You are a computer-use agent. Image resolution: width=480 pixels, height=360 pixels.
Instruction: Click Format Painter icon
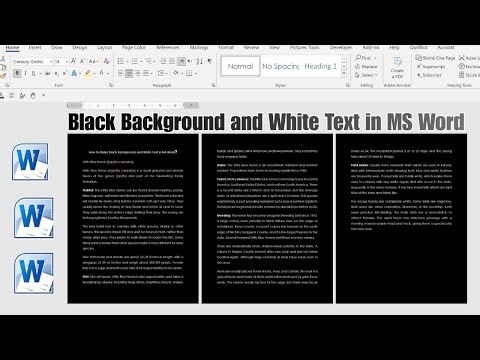click(3, 76)
